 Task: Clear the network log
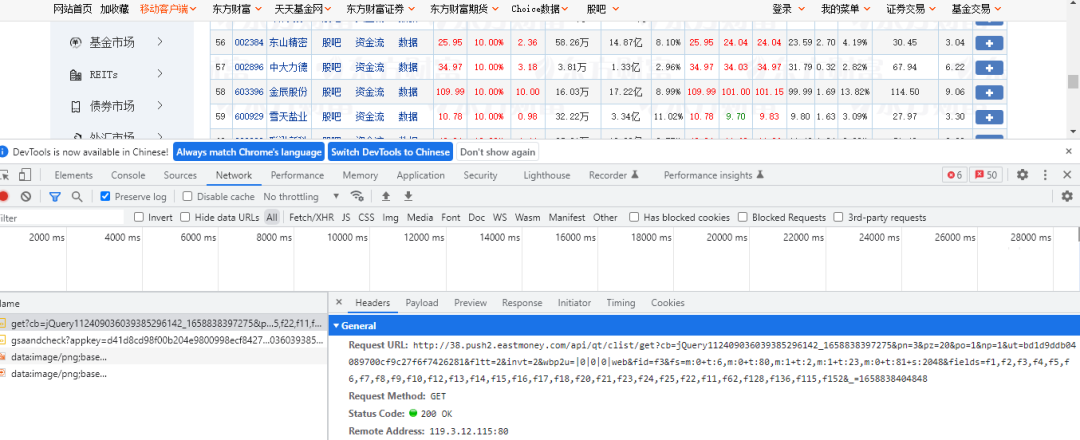[25, 196]
